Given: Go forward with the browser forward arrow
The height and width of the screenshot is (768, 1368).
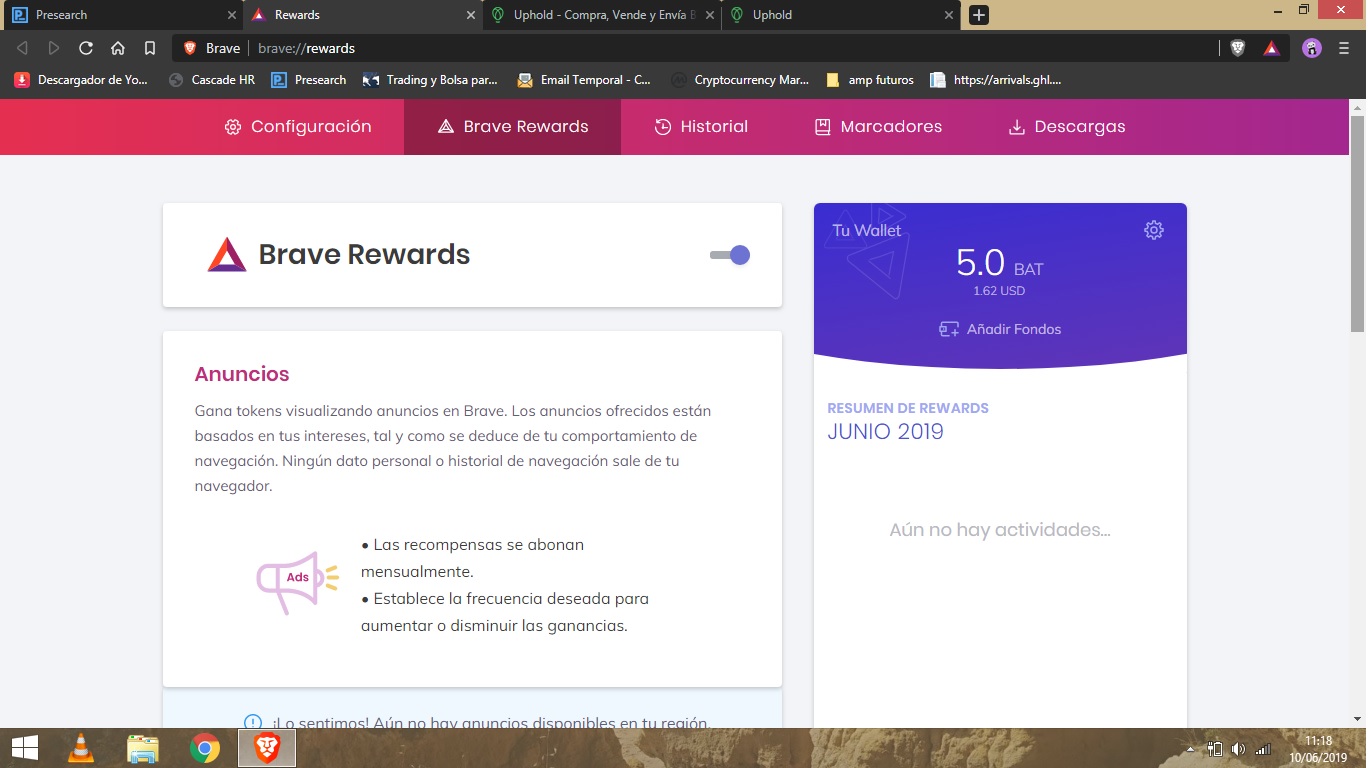Looking at the screenshot, I should click(x=54, y=48).
